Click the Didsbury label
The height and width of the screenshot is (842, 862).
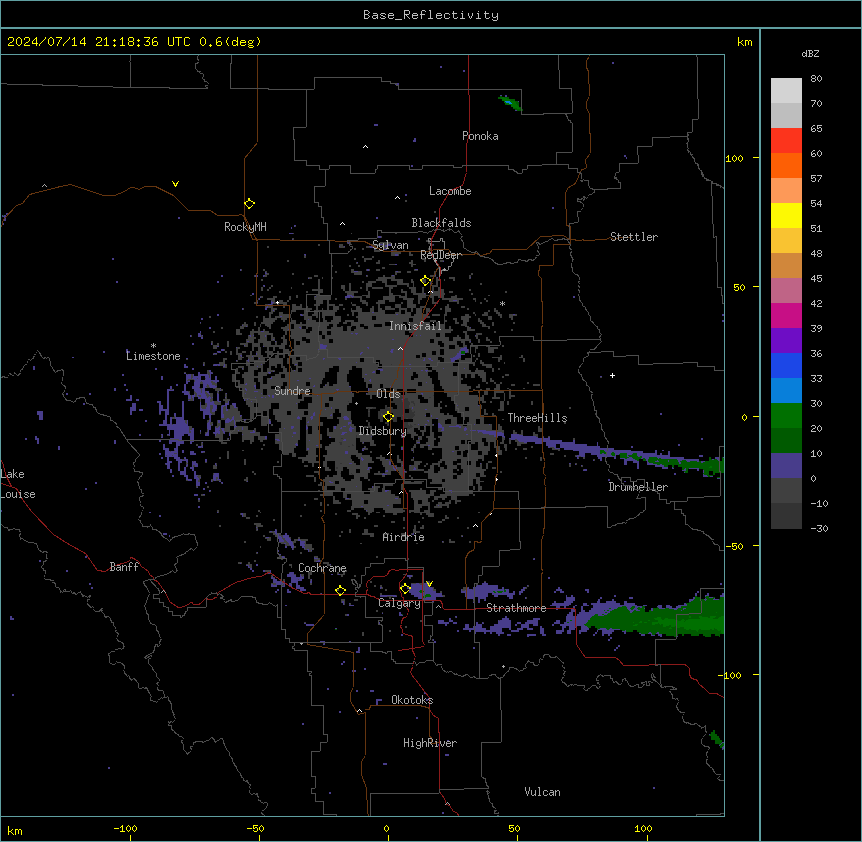click(383, 431)
